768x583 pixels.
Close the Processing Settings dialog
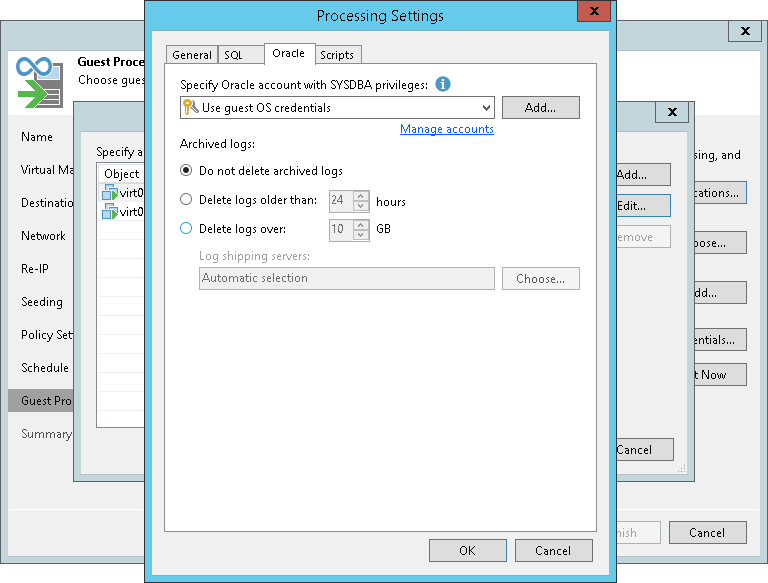pos(594,11)
